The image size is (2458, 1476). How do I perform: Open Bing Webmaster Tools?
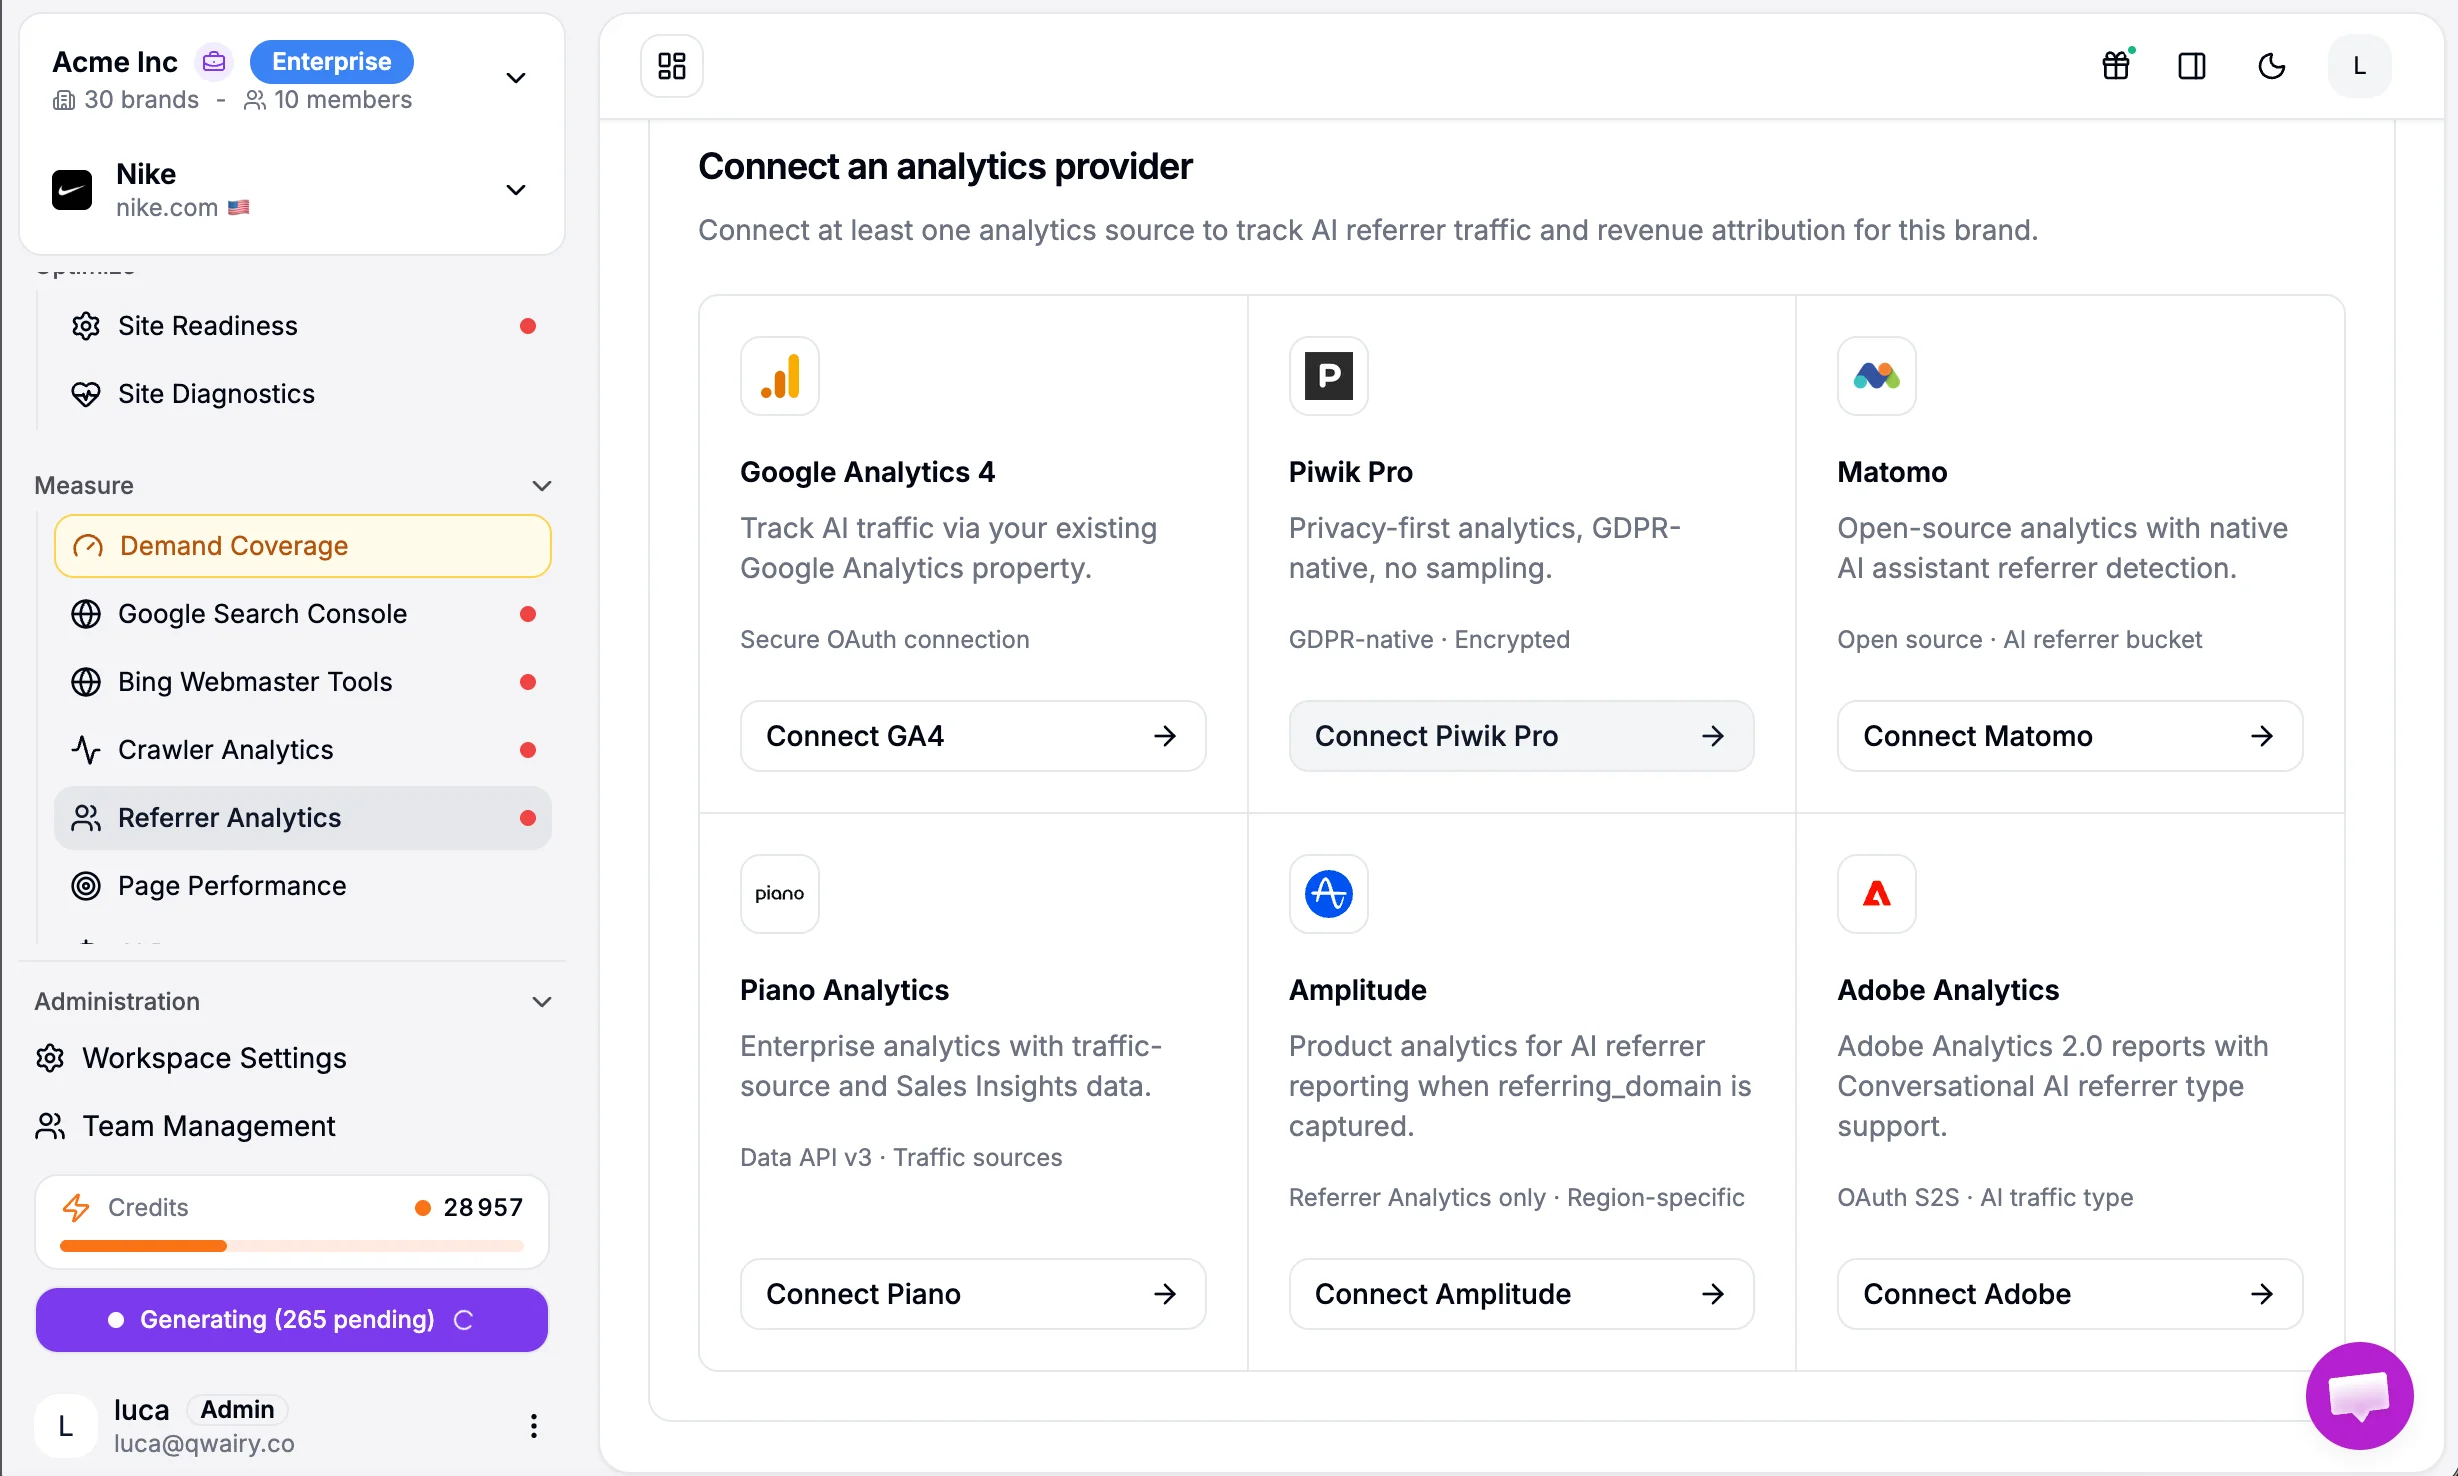click(303, 682)
